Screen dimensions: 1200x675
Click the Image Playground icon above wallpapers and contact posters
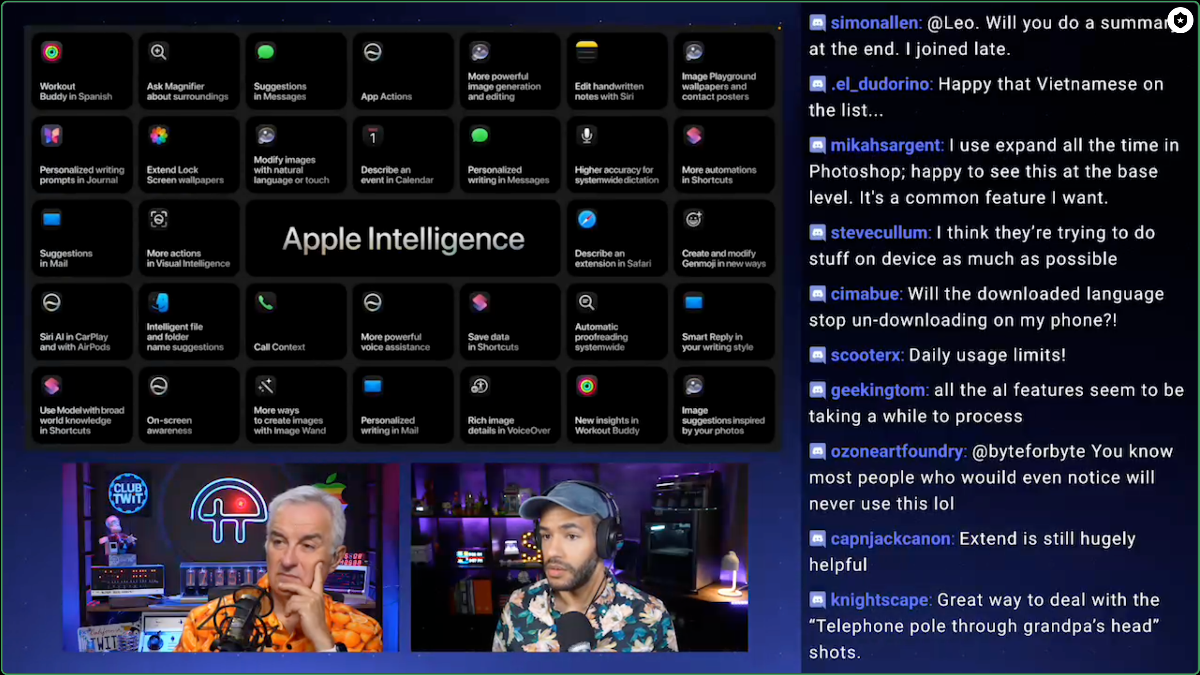pyautogui.click(x=693, y=52)
